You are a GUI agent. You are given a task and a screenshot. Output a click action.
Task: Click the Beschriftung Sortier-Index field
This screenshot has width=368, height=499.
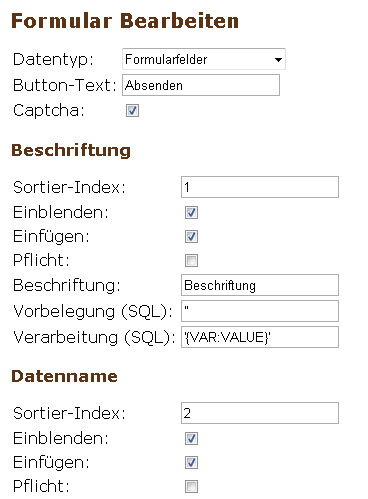pos(260,187)
